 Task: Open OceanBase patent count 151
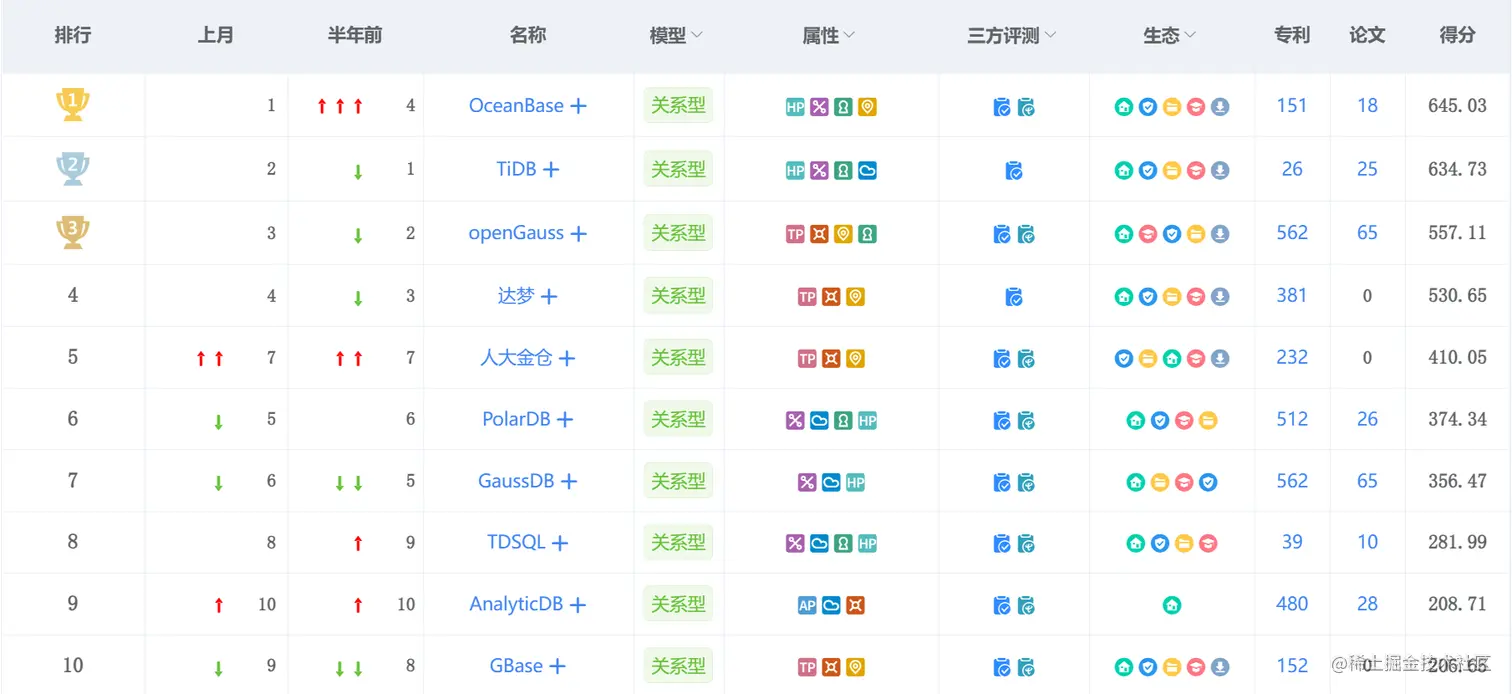(x=1292, y=106)
